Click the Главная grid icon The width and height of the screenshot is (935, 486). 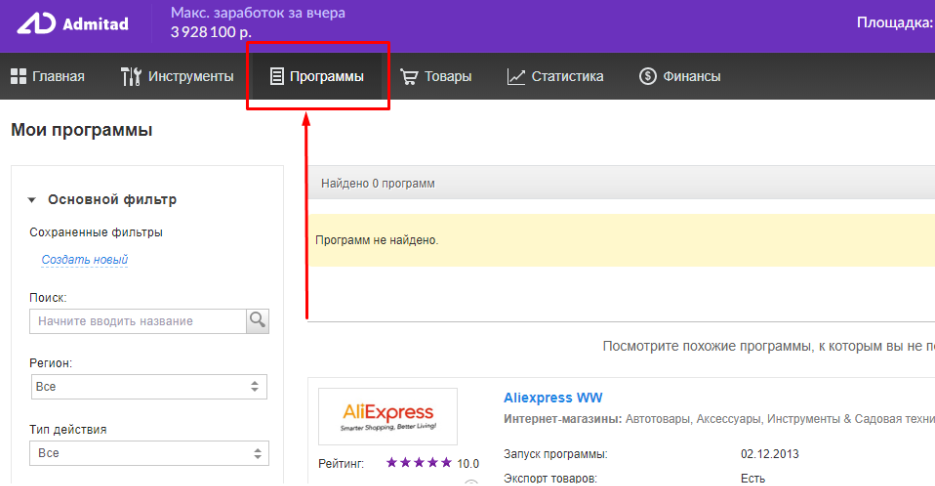click(x=18, y=76)
